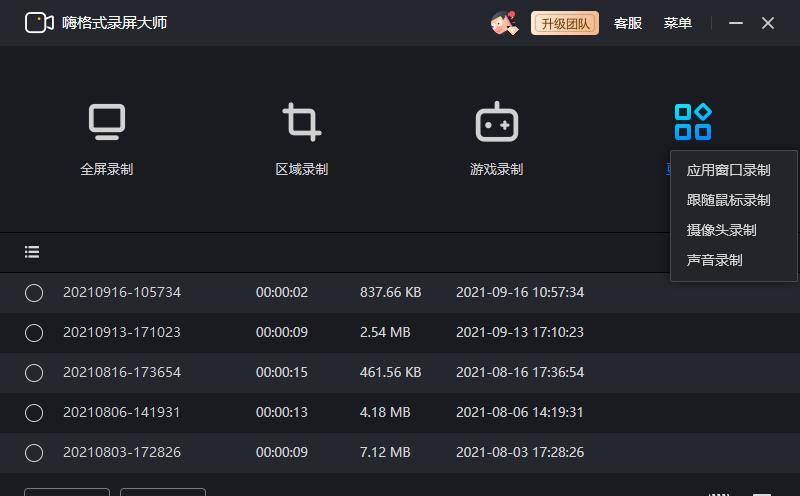Choose the game recording gamepad icon

click(496, 122)
